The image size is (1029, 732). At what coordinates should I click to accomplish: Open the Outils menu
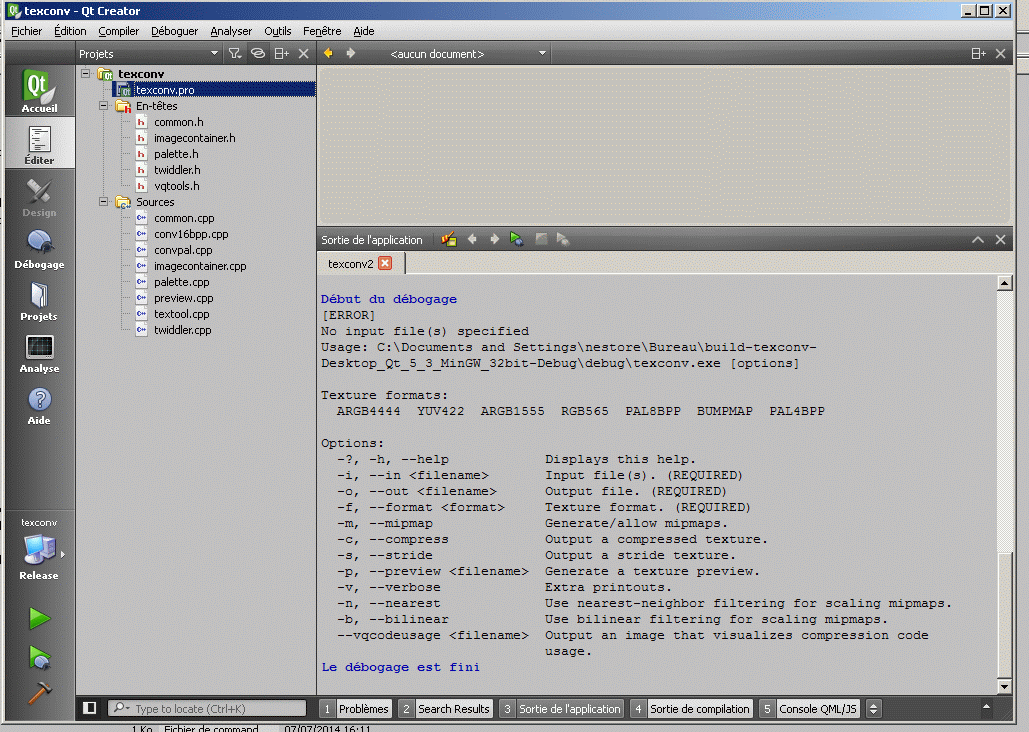pyautogui.click(x=278, y=31)
